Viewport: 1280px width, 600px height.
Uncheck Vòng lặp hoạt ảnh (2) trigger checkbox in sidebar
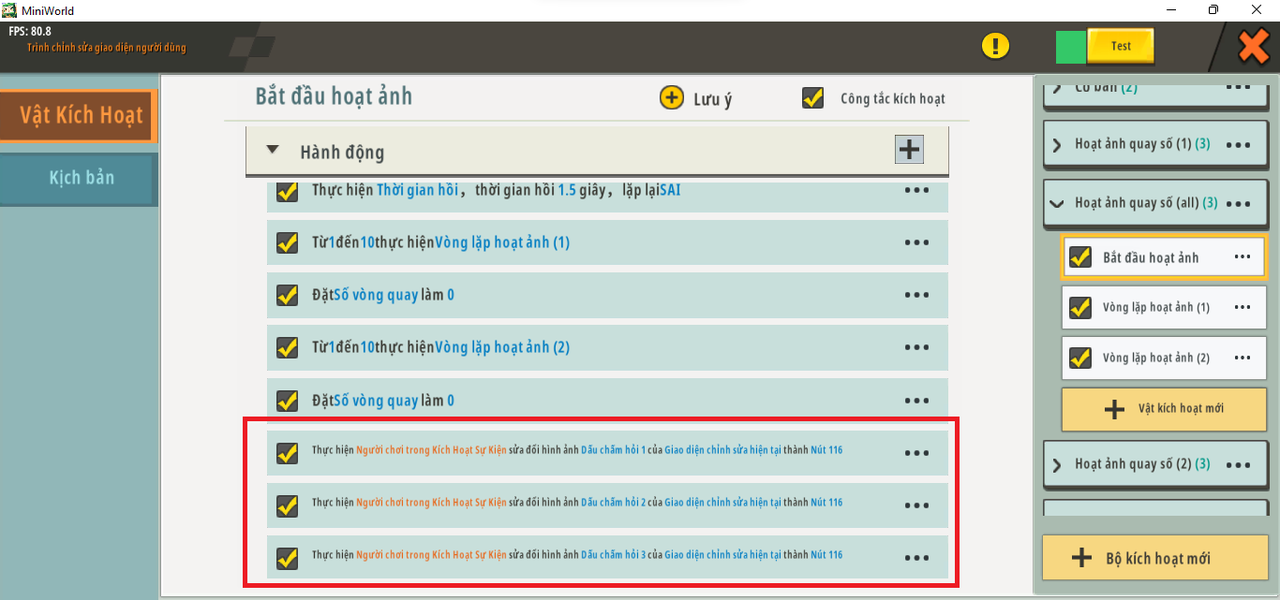(x=1080, y=357)
